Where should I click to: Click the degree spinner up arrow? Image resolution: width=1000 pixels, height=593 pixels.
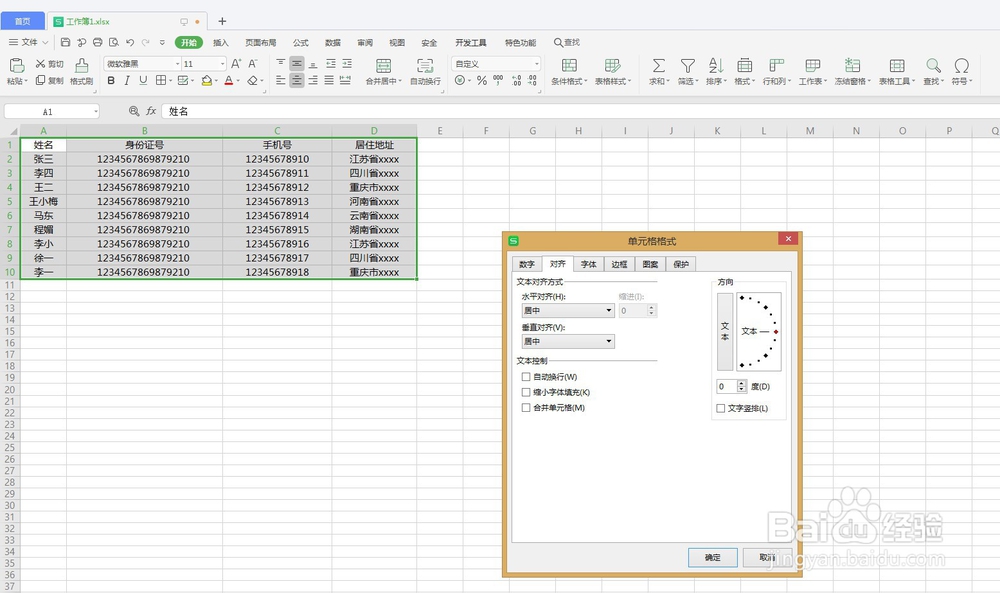(741, 383)
